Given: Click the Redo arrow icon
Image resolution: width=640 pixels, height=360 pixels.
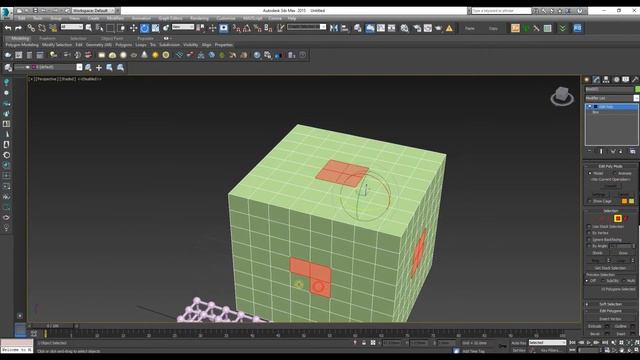Looking at the screenshot, I should [x=18, y=28].
